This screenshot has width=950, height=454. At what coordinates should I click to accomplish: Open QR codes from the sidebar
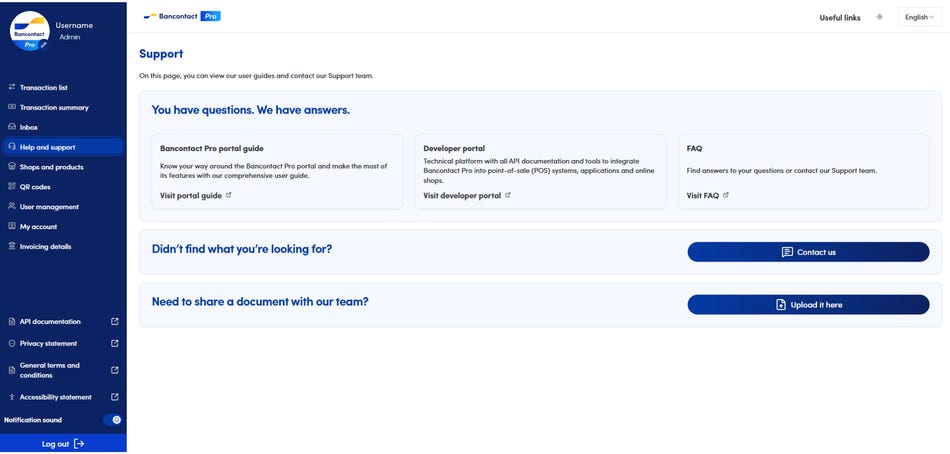[35, 187]
